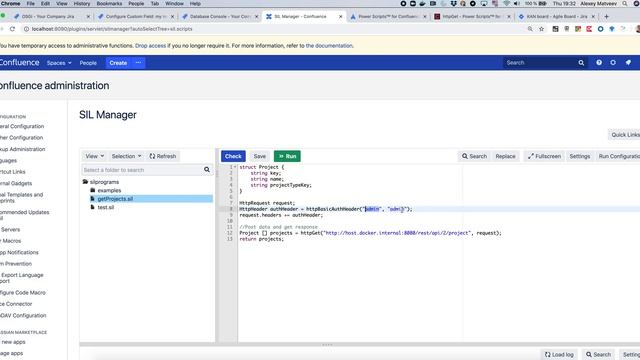This screenshot has height=360, width=640.
Task: Switch to the Configure Custom Field tab
Action: point(136,16)
